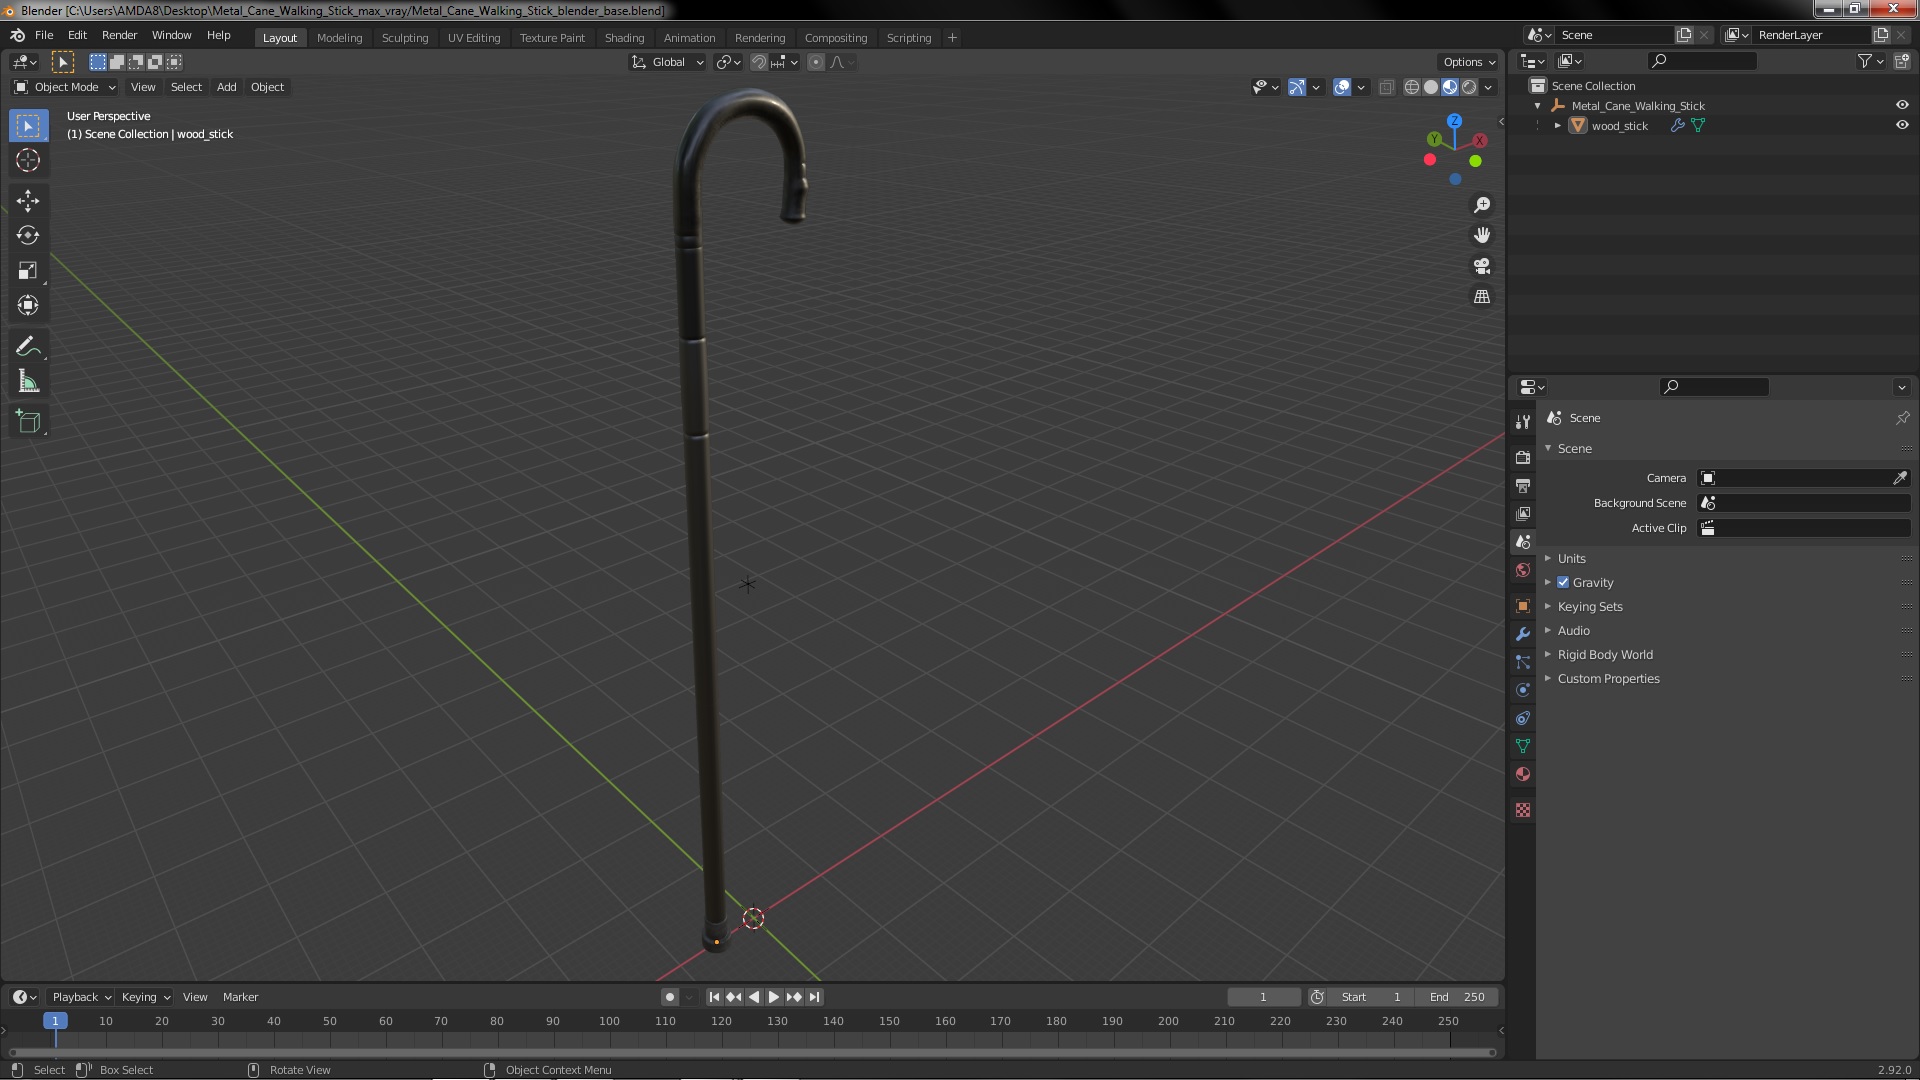Expand wood_stick in outliner
This screenshot has height=1080, width=1920.
click(x=1557, y=125)
